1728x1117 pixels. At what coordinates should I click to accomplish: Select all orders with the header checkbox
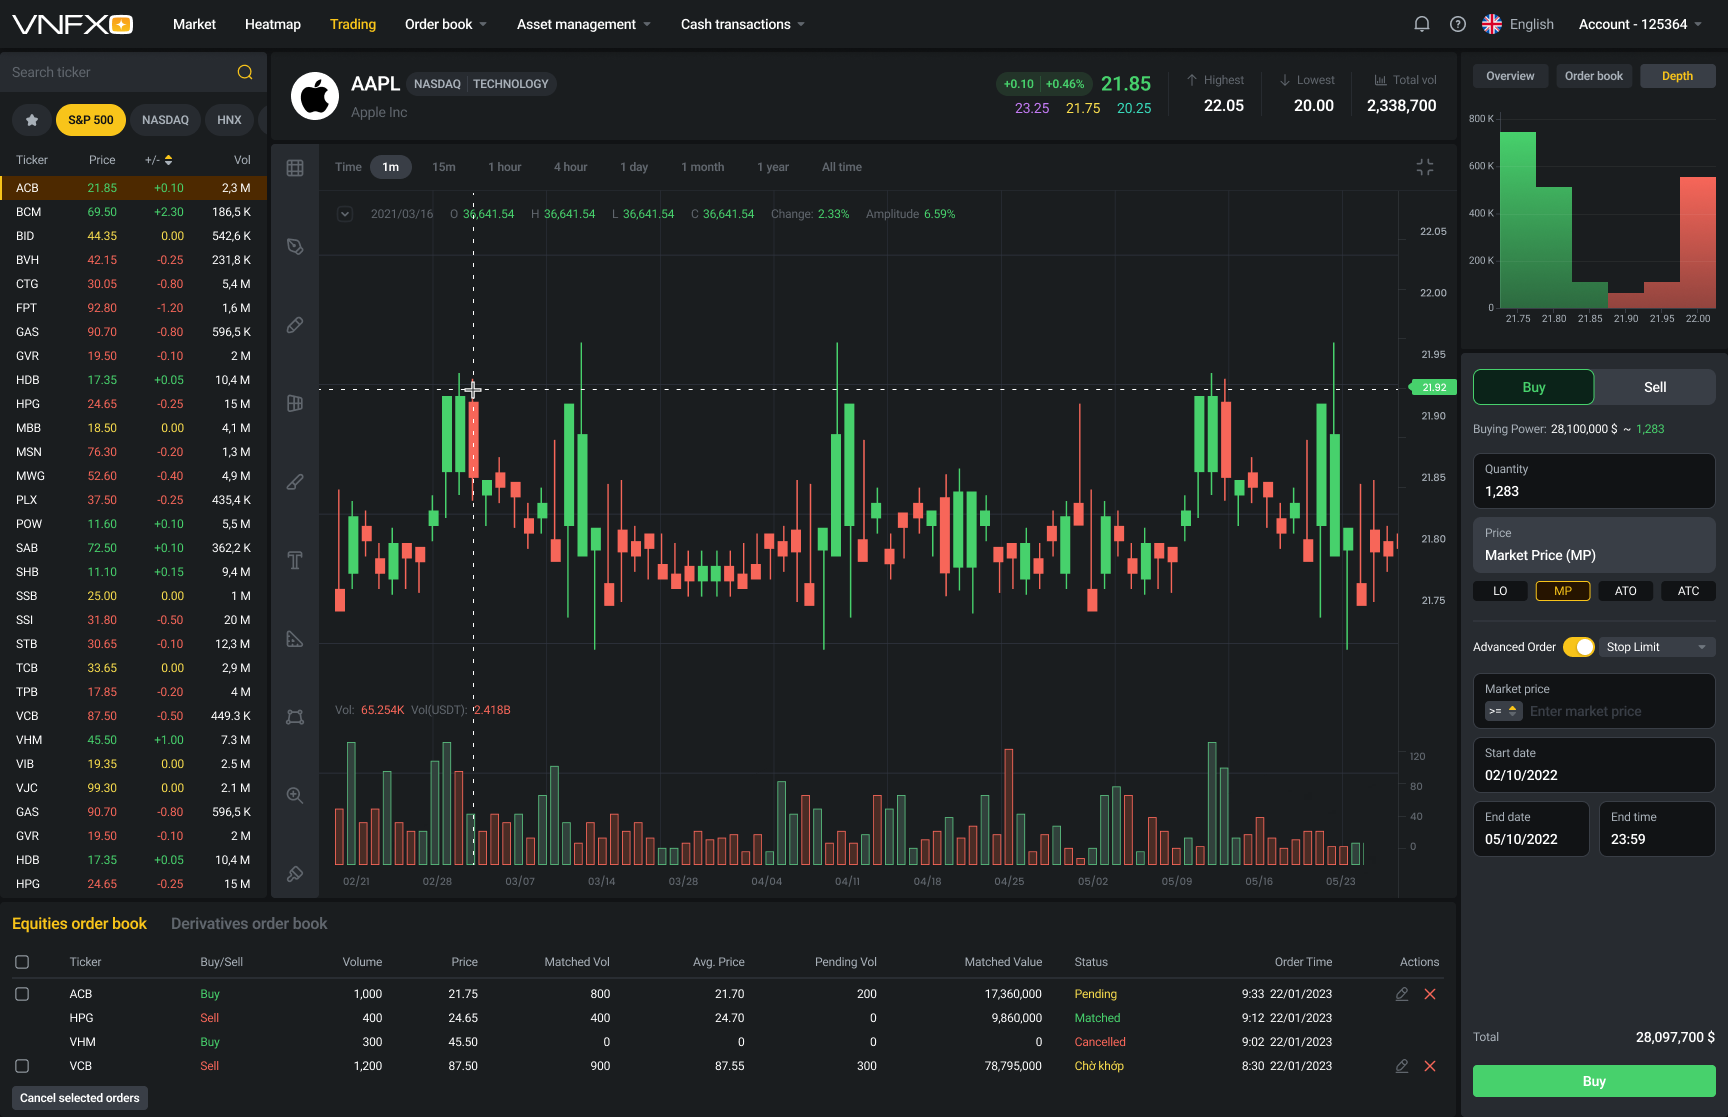[22, 961]
